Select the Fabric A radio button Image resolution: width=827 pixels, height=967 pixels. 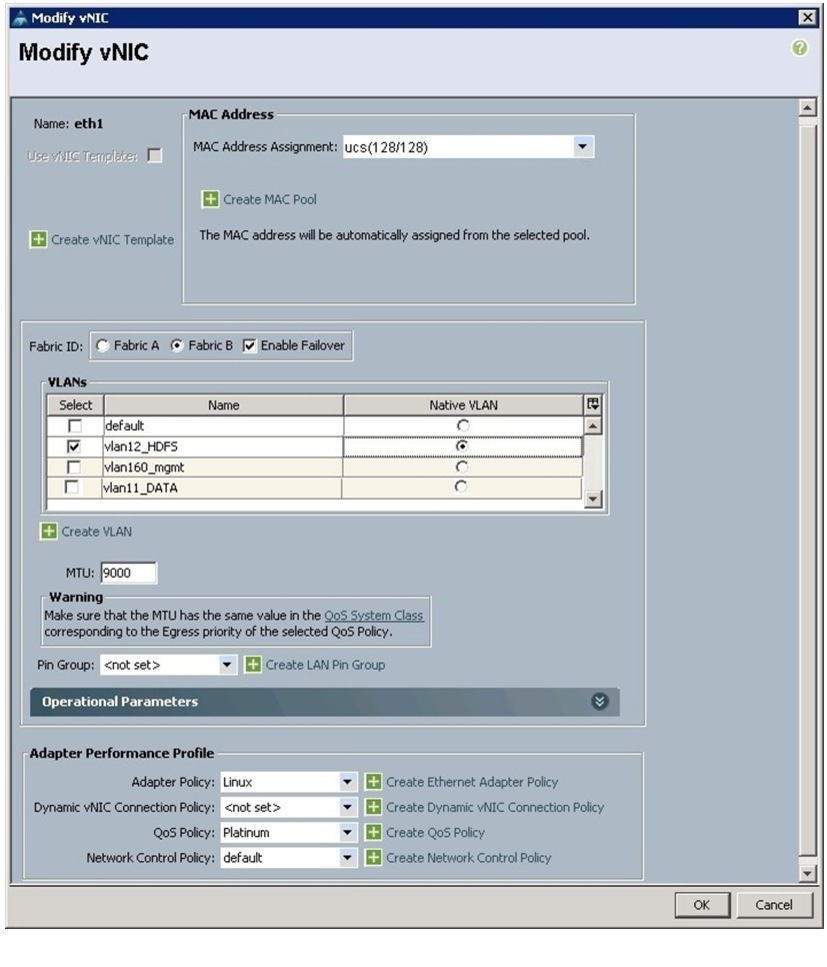point(103,345)
